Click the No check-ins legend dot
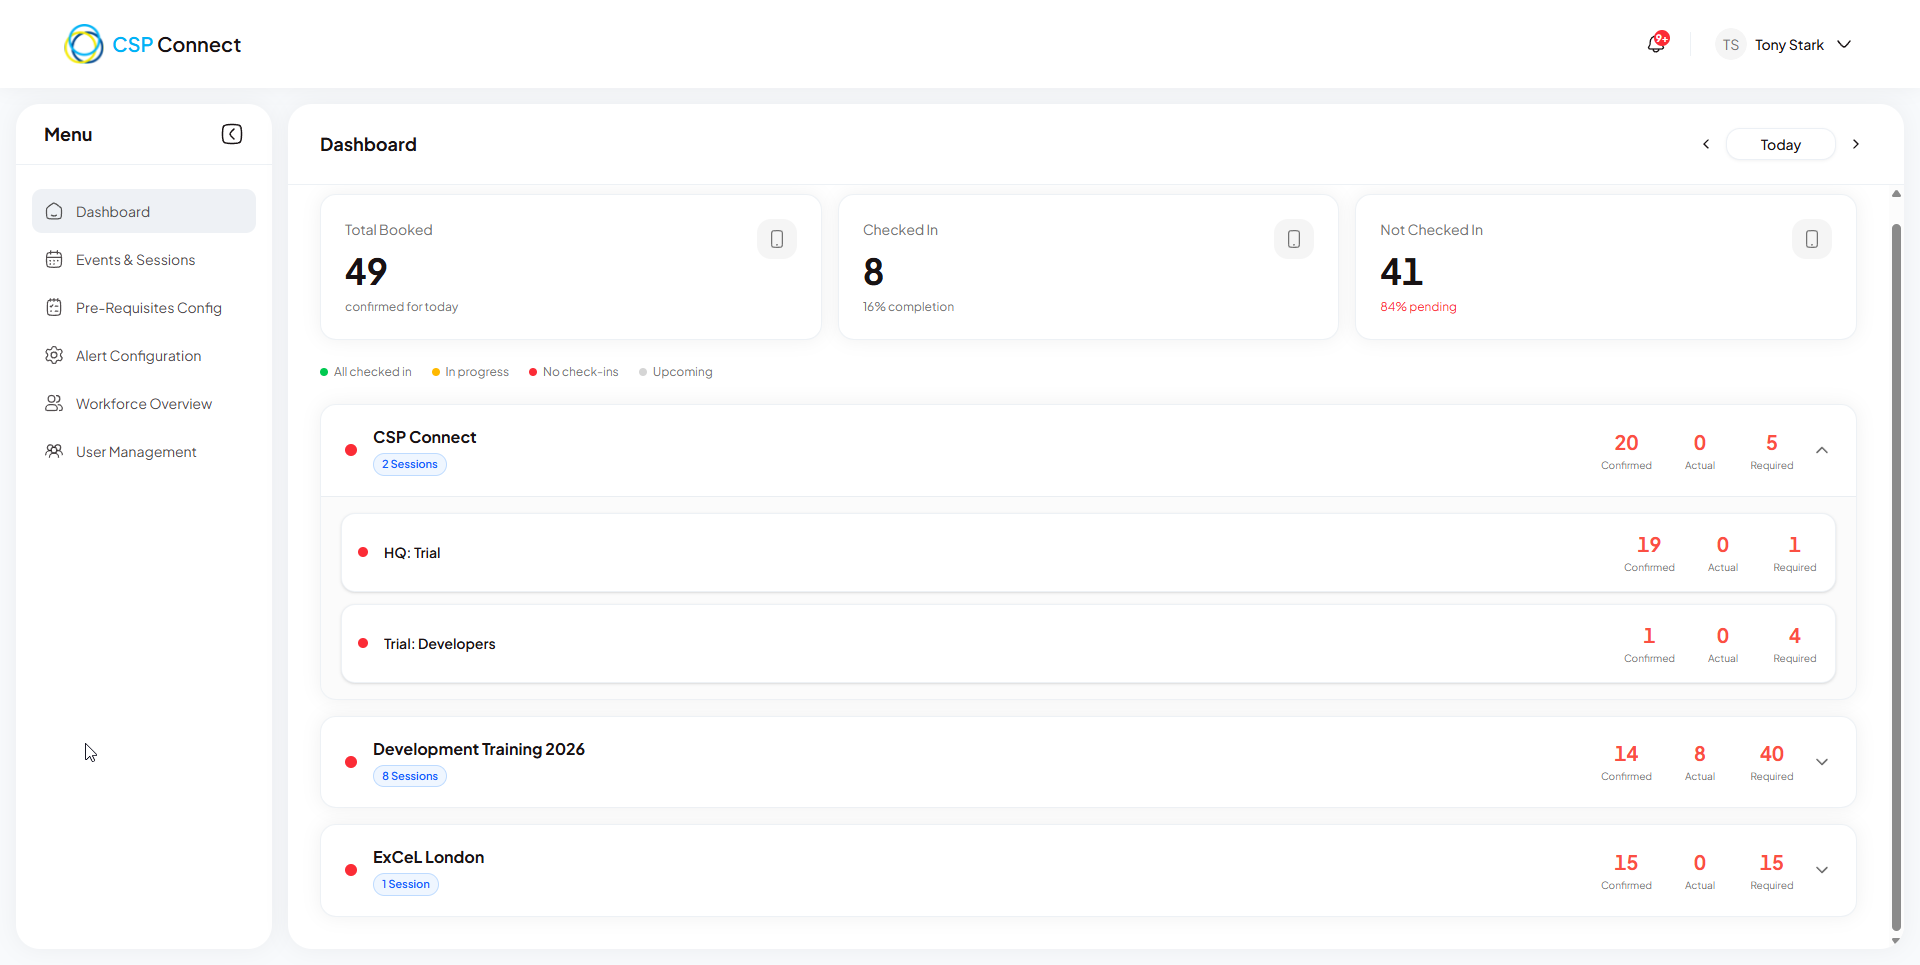Image resolution: width=1920 pixels, height=965 pixels. pos(533,372)
